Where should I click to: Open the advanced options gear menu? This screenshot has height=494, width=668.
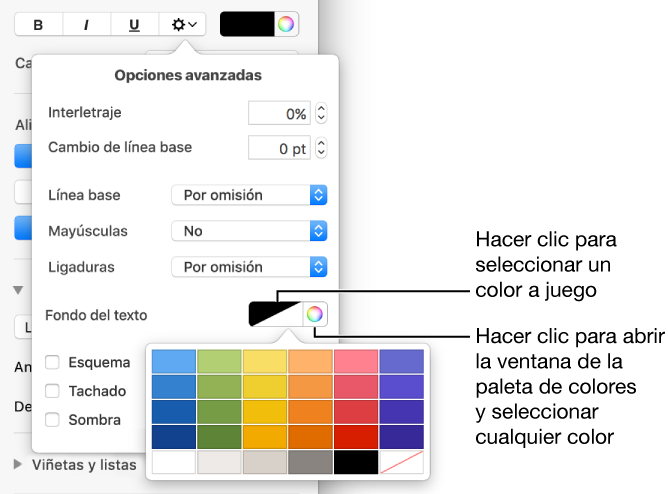(183, 25)
